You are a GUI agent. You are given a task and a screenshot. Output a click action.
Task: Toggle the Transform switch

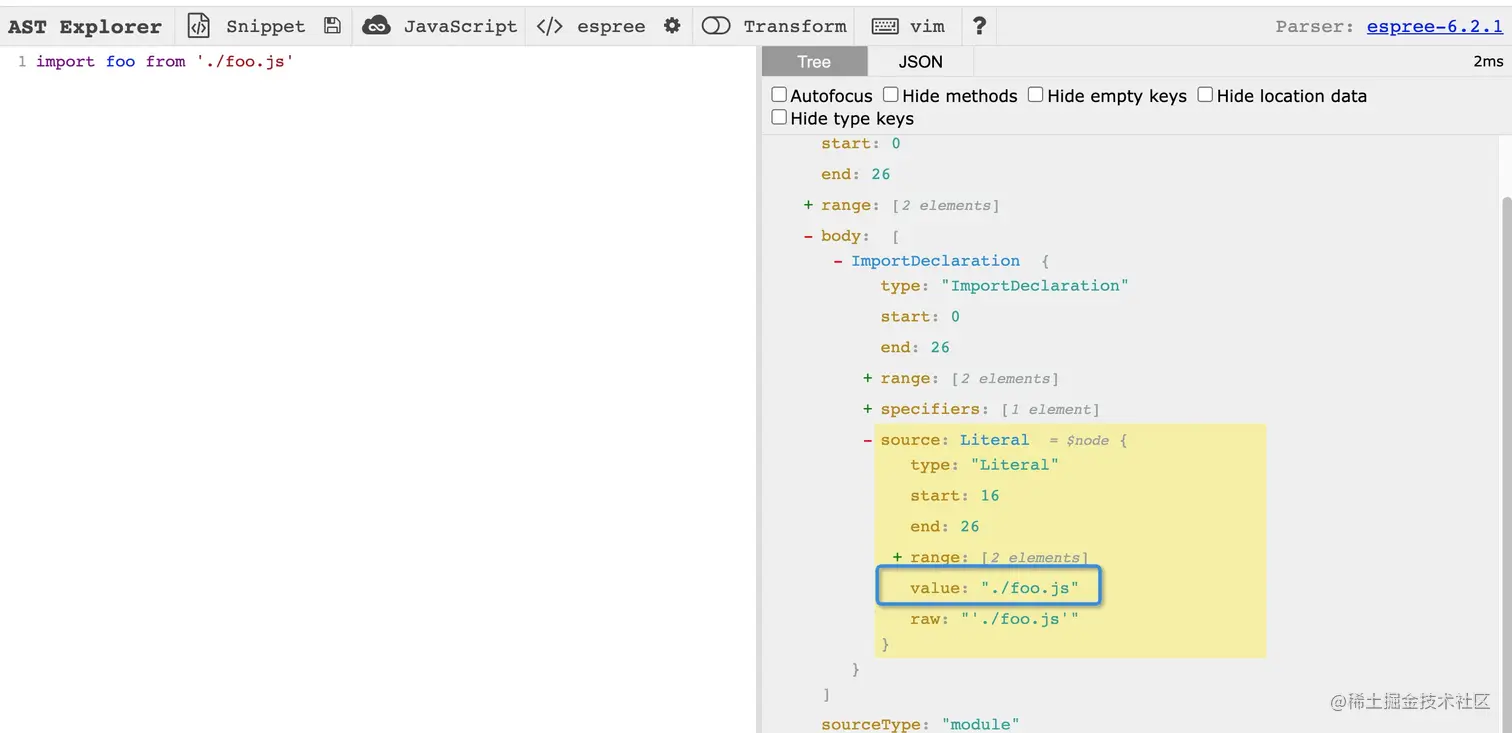point(716,26)
